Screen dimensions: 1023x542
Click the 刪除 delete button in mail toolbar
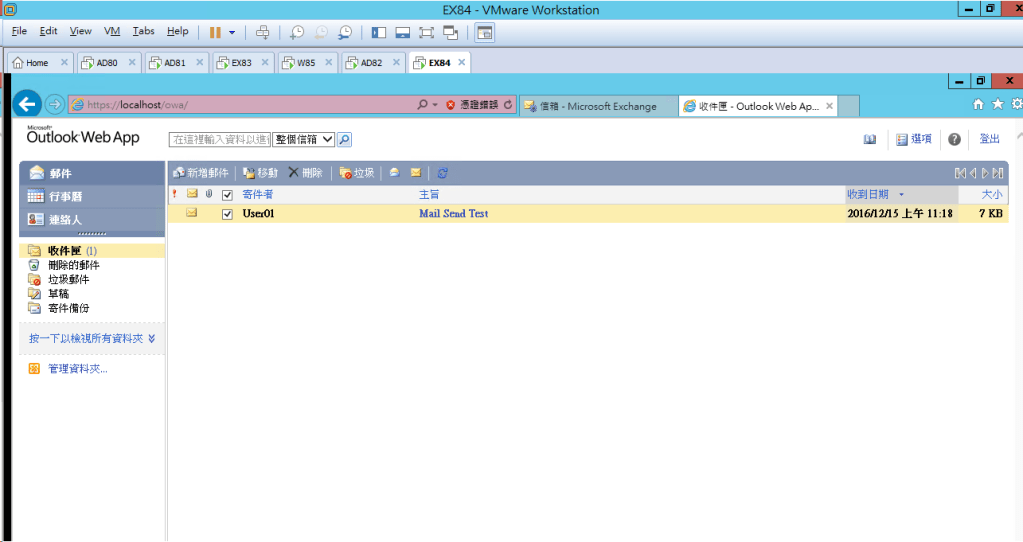305,173
